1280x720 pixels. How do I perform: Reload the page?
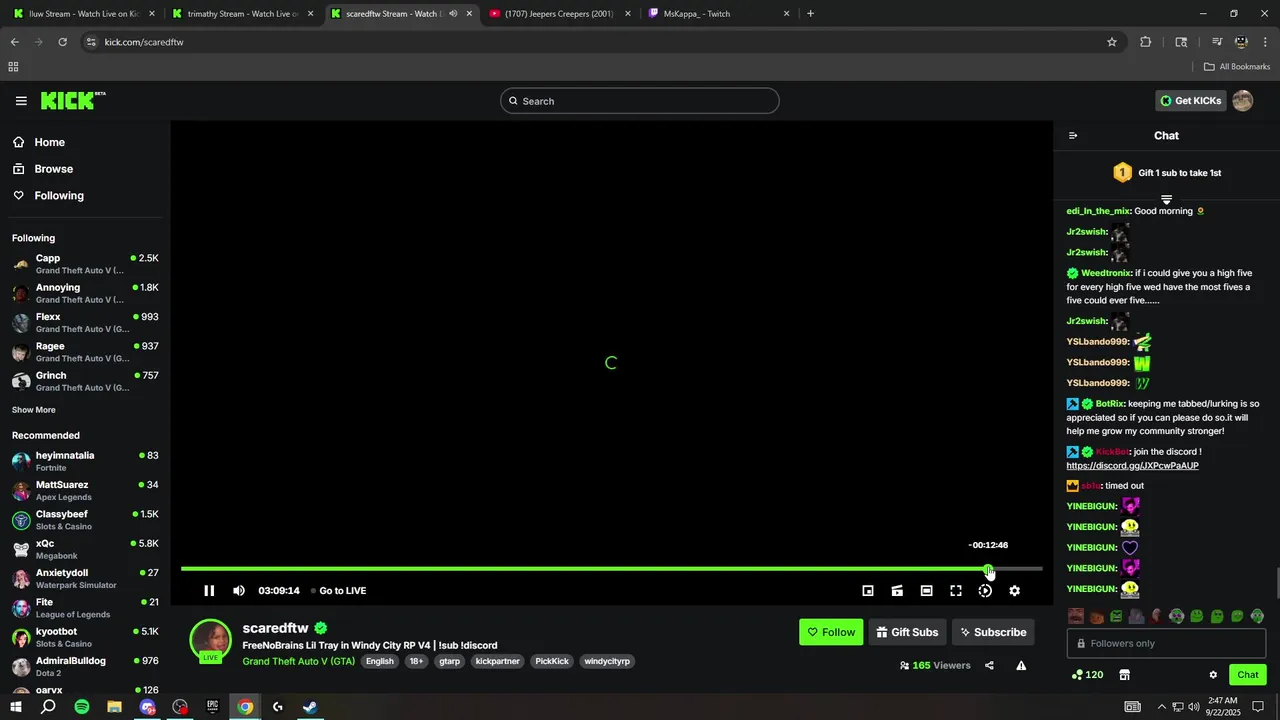tap(62, 42)
